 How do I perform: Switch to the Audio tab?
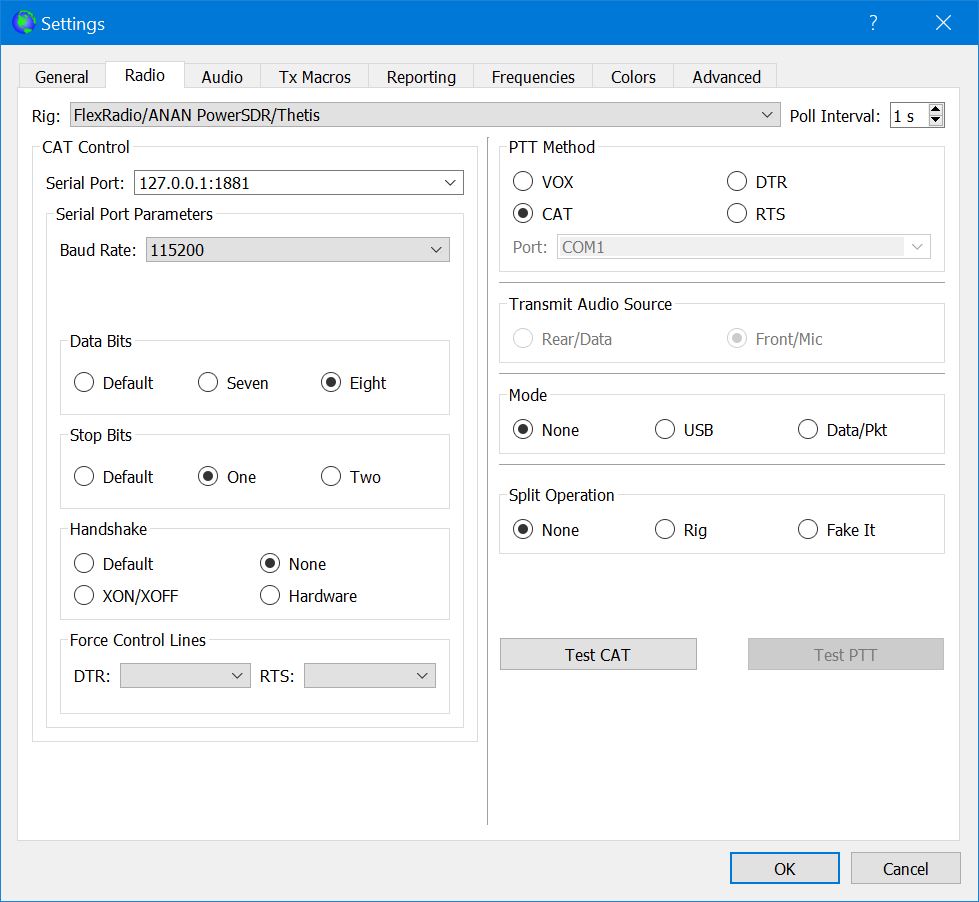coord(222,77)
